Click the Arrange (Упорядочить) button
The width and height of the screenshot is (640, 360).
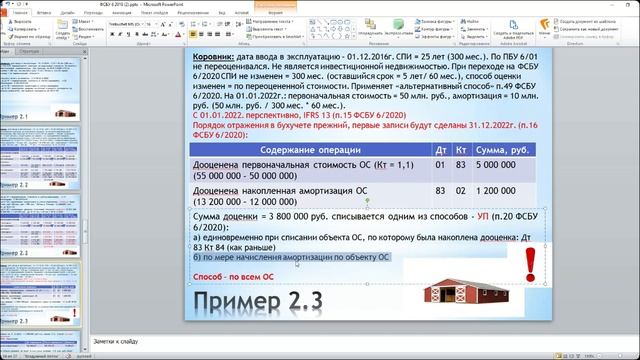[x=370, y=27]
